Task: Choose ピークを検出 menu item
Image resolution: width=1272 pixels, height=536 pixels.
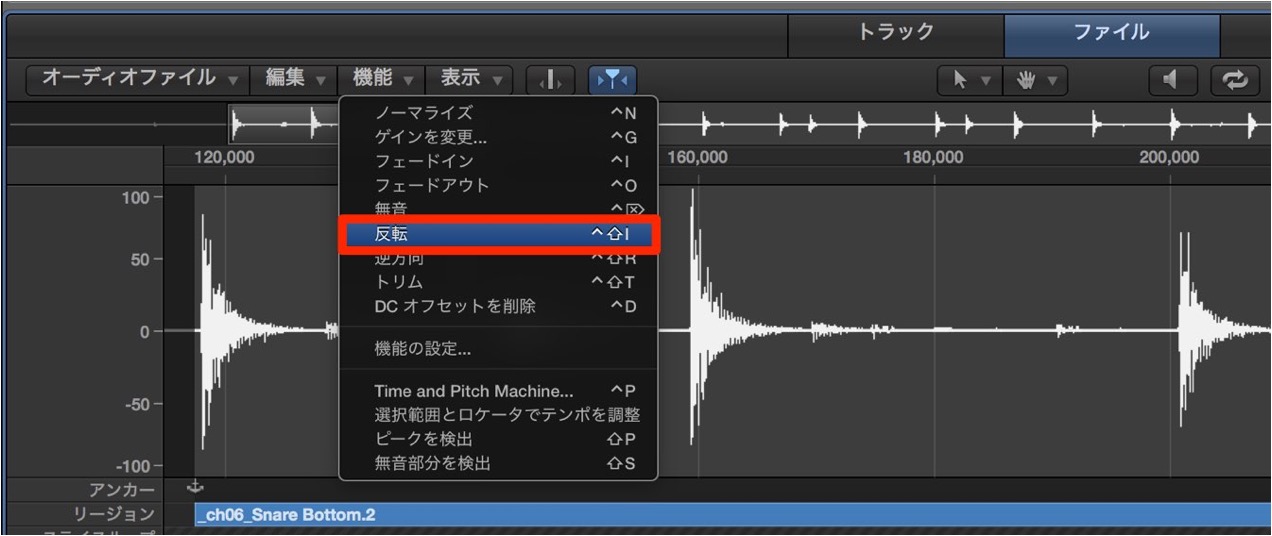Action: coord(498,439)
